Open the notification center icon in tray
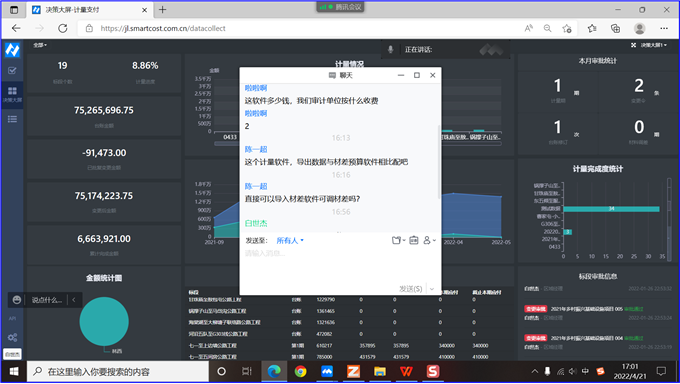Image resolution: width=680 pixels, height=384 pixels. pos(661,371)
